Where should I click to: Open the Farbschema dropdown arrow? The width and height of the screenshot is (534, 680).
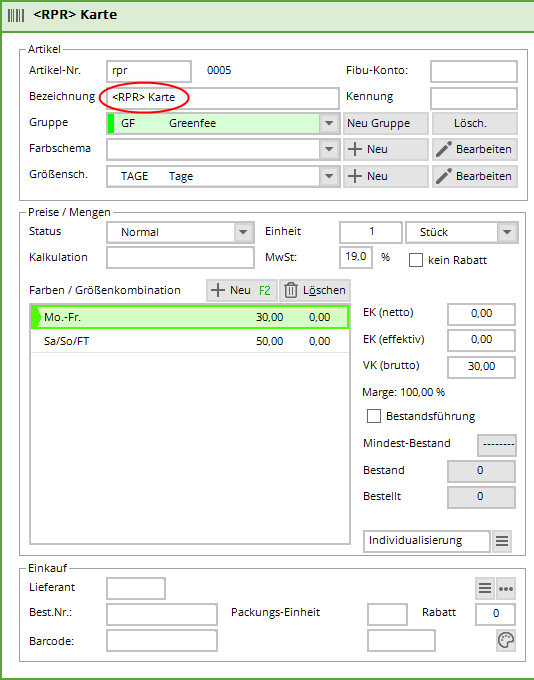click(x=329, y=149)
